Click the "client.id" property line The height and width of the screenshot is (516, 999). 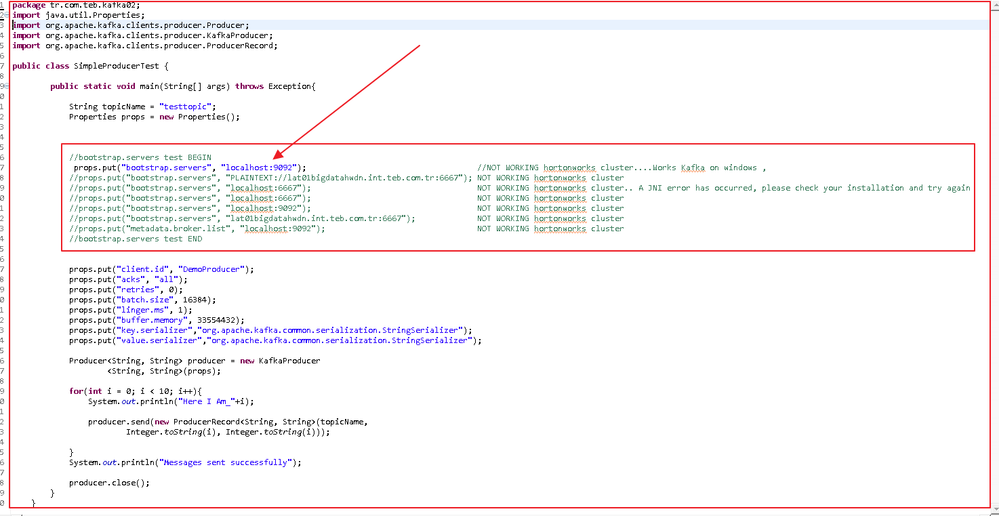[x=162, y=269]
